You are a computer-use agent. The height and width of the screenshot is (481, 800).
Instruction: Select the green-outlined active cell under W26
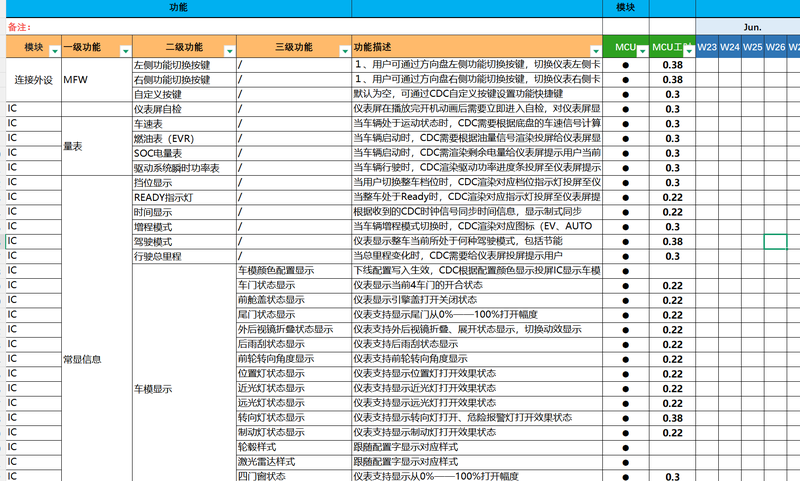(x=776, y=242)
